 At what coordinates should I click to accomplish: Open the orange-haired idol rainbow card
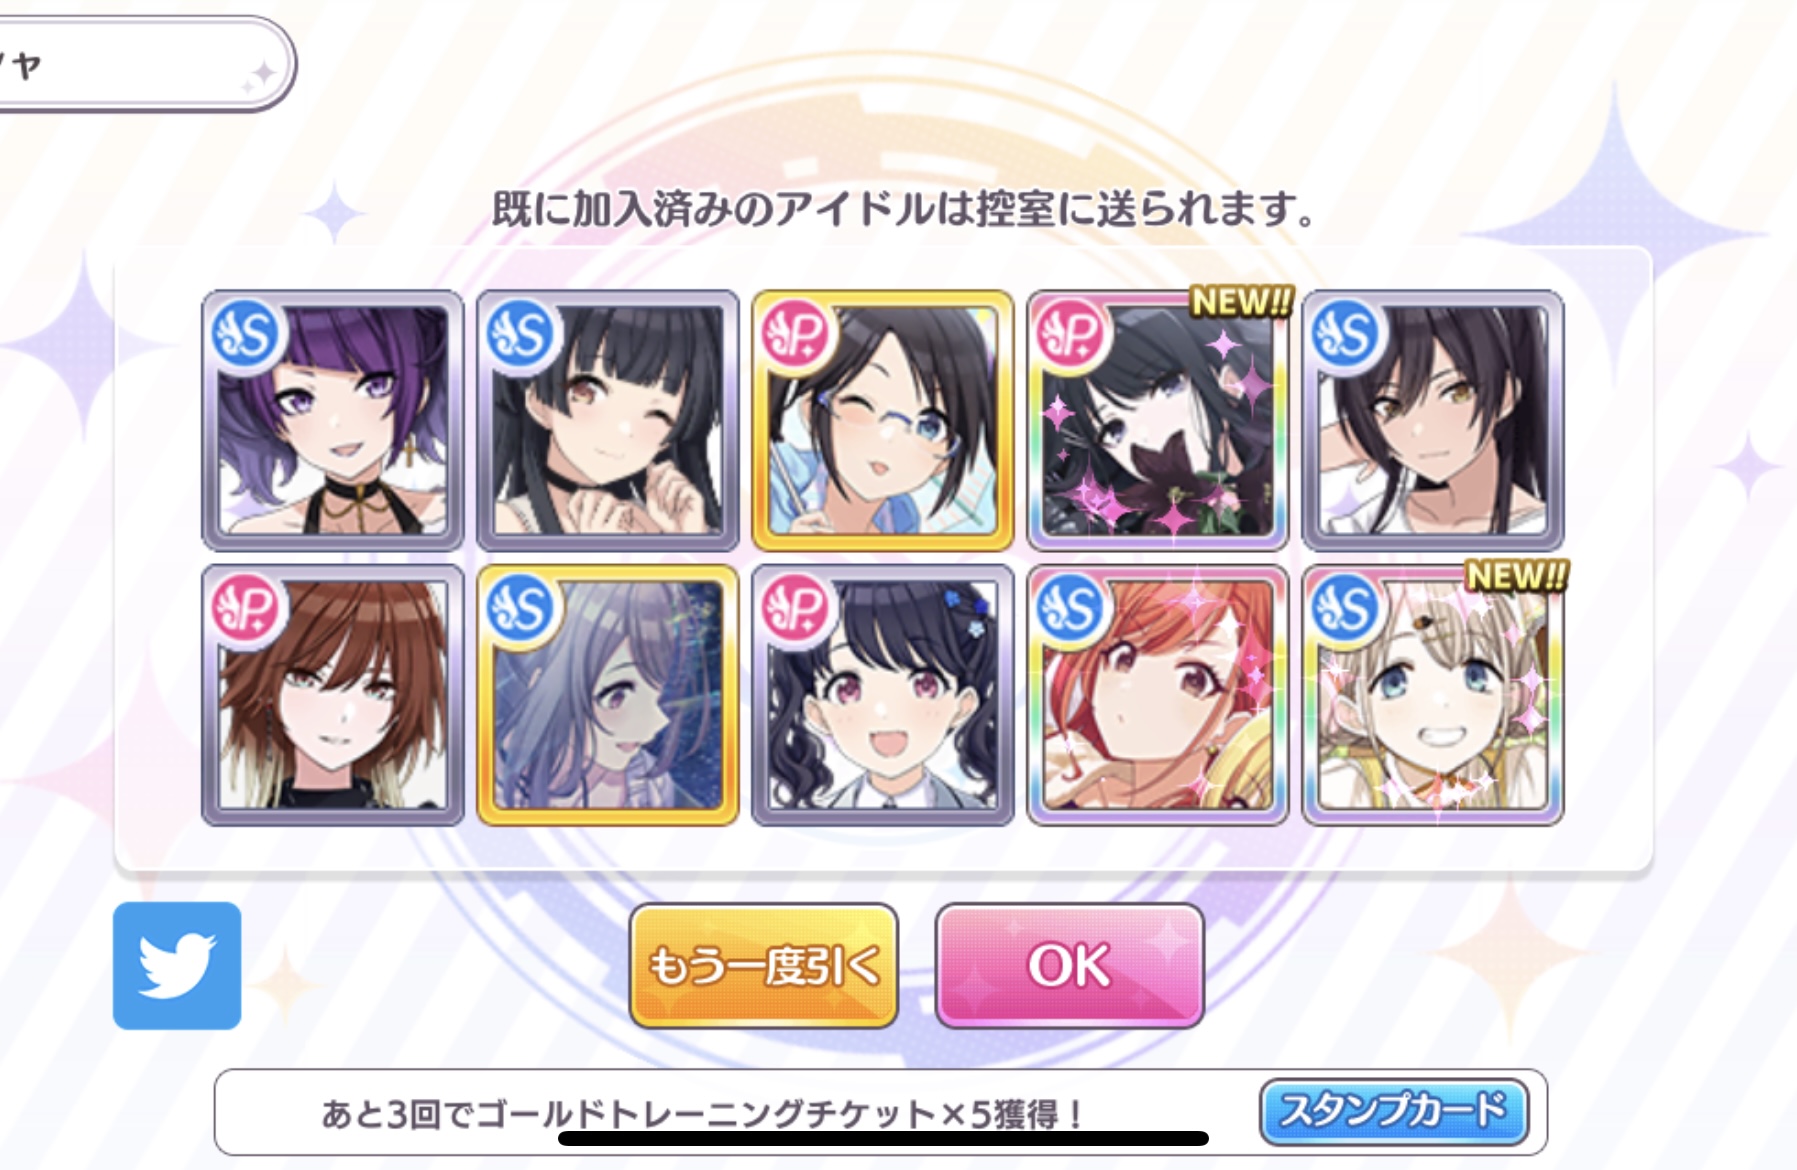click(x=1158, y=696)
